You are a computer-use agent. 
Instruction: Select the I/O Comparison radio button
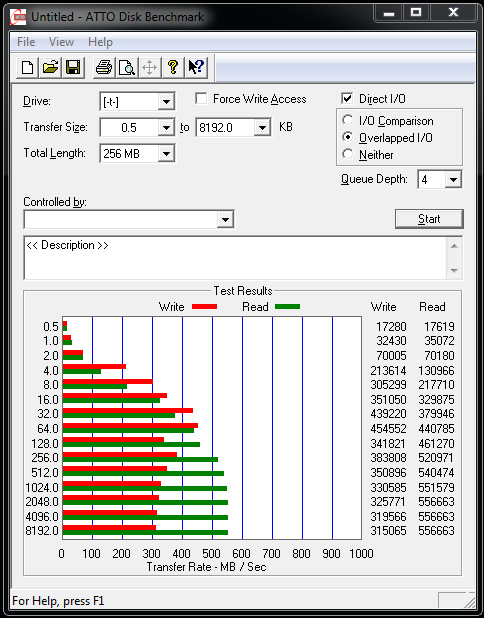(x=347, y=120)
